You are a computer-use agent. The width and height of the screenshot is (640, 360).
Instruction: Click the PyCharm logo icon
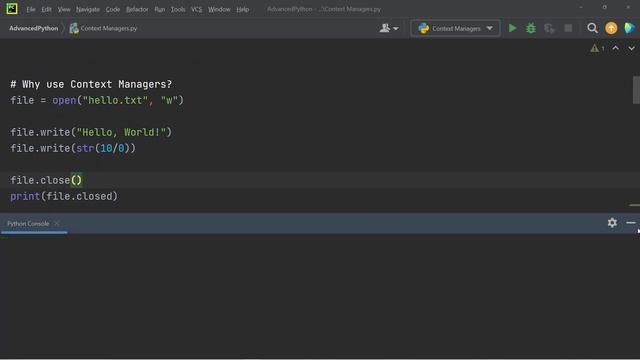point(12,9)
